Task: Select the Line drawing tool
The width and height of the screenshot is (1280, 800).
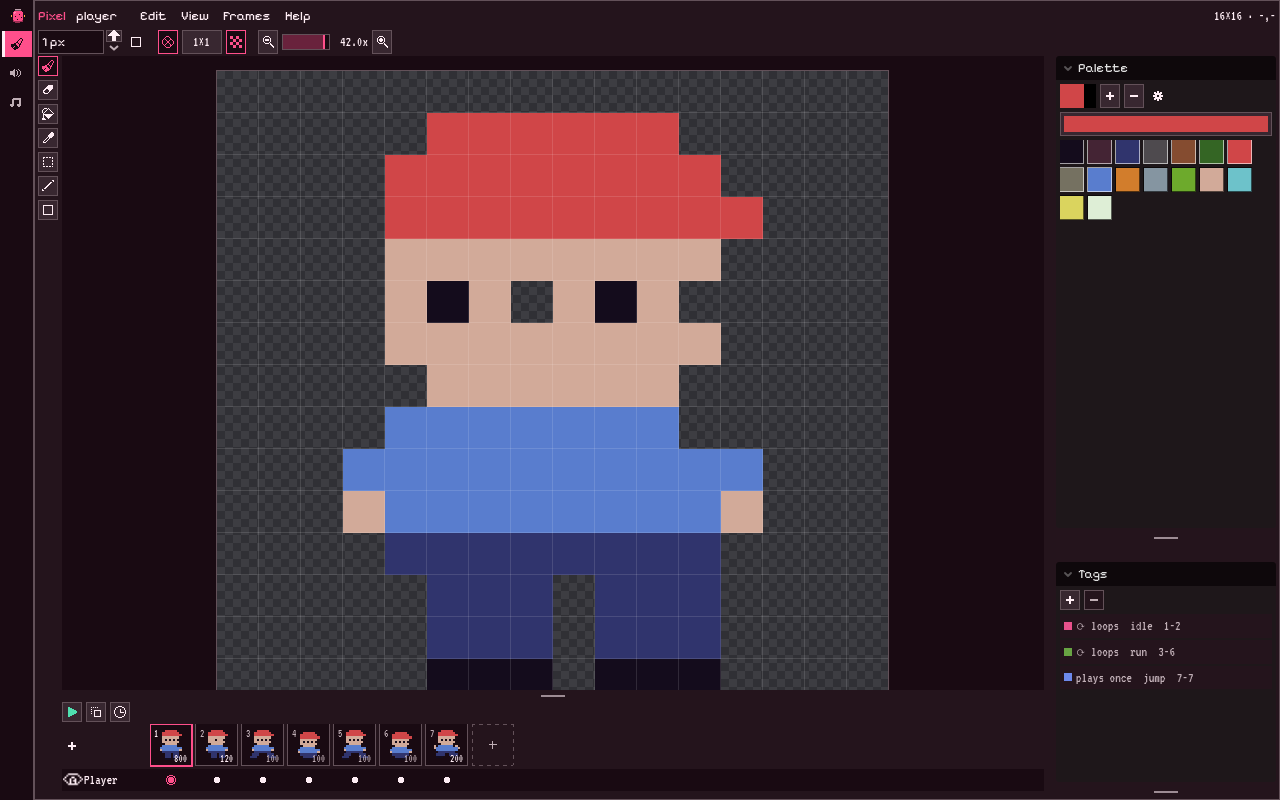Action: coord(48,186)
